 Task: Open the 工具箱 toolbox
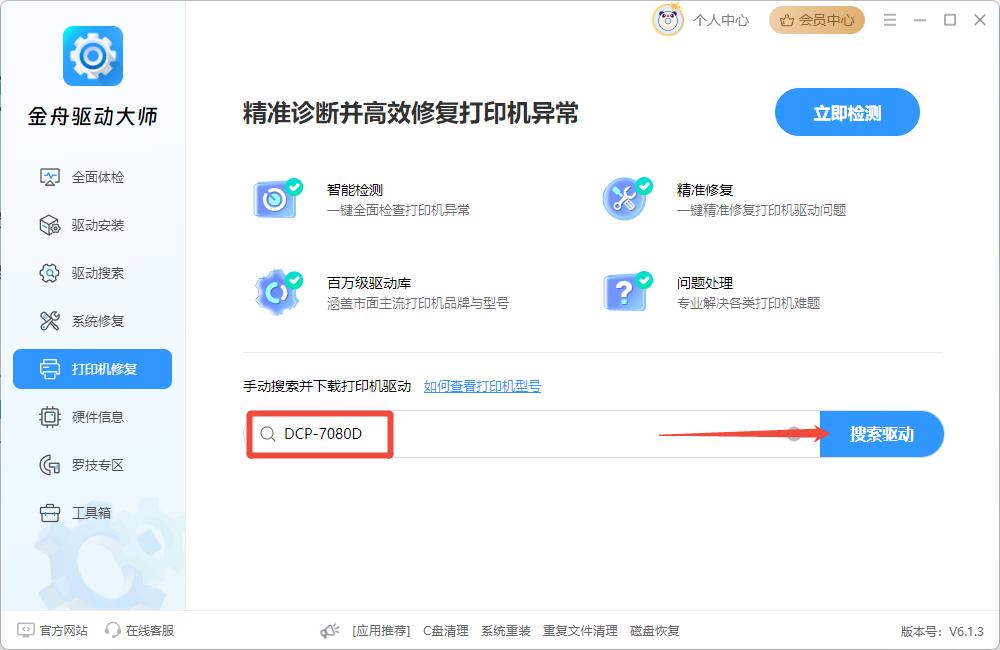click(92, 513)
